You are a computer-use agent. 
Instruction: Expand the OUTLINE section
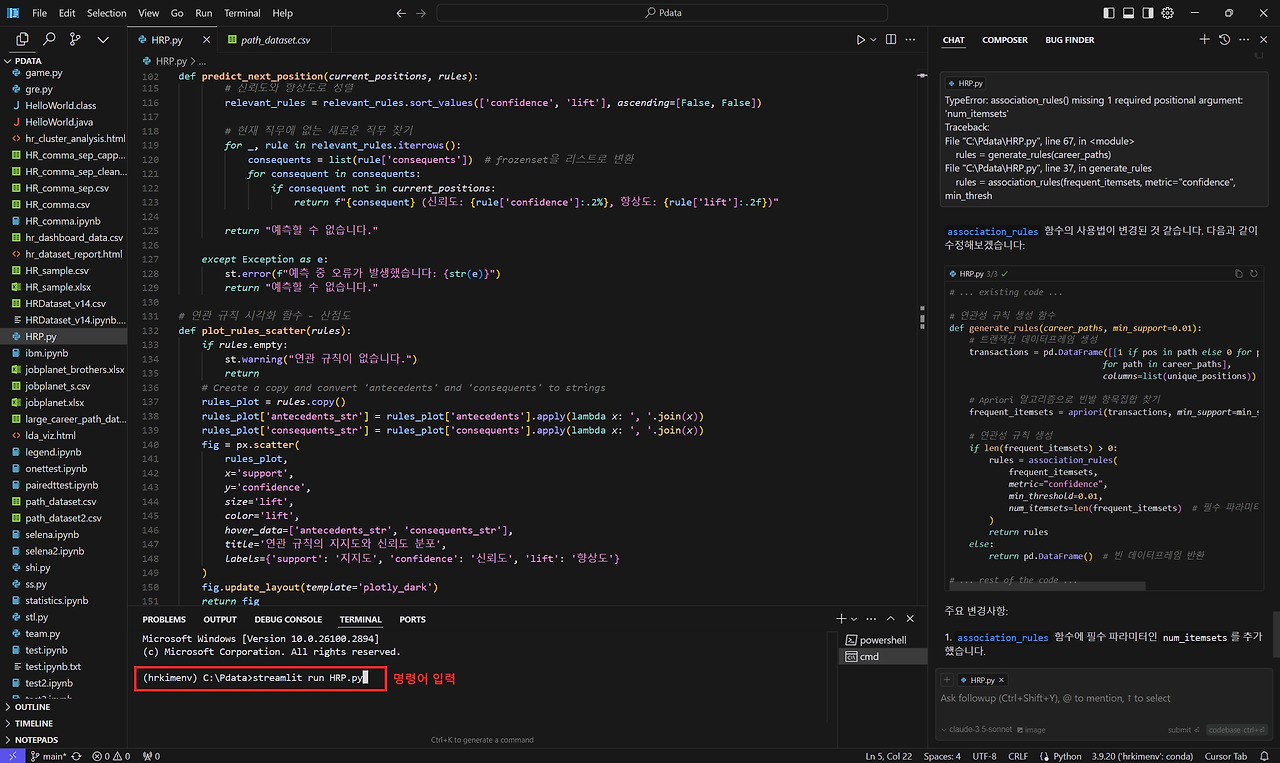tap(64, 707)
